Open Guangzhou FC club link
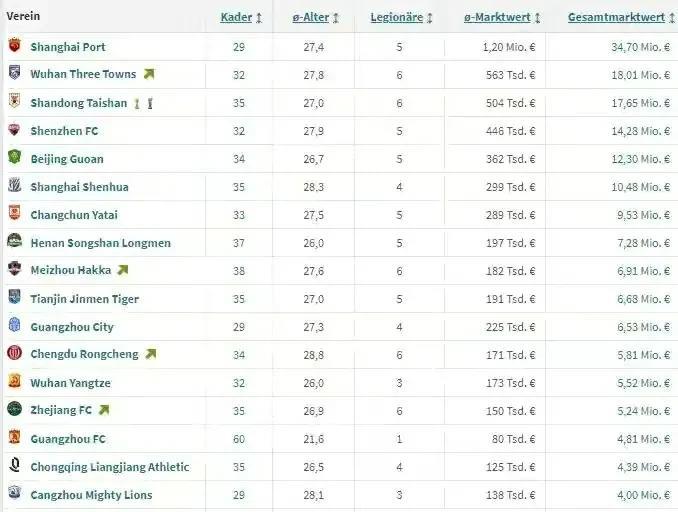 (68, 439)
